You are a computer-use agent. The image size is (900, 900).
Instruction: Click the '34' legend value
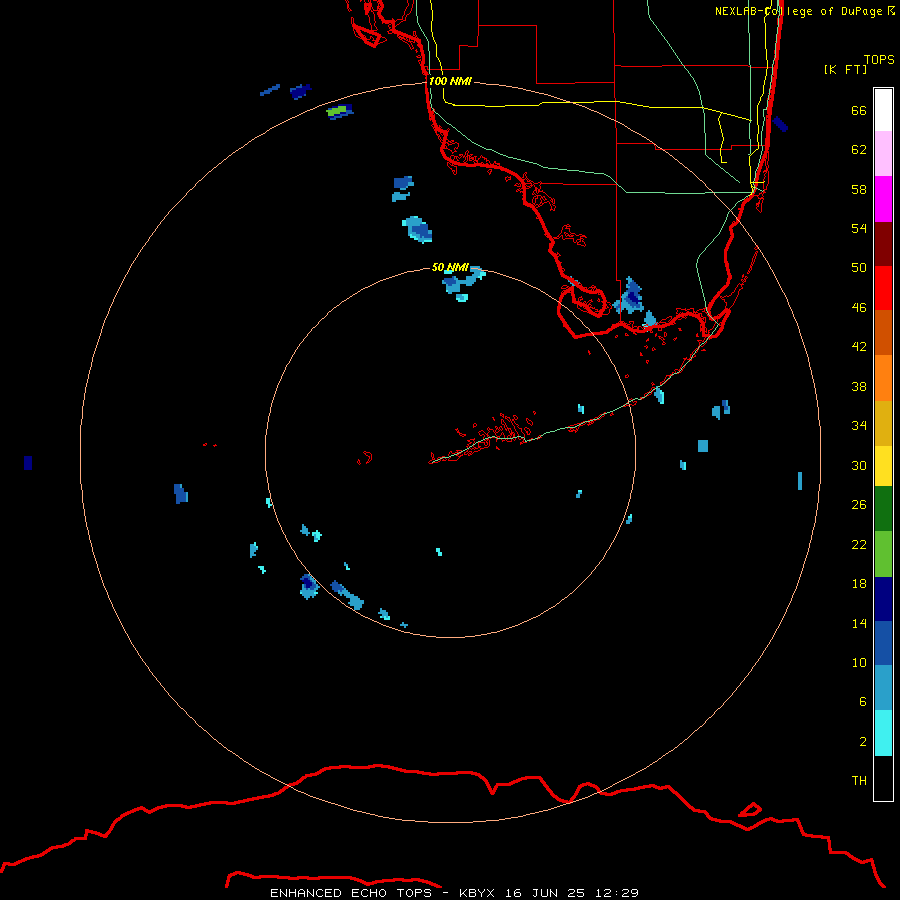point(859,426)
